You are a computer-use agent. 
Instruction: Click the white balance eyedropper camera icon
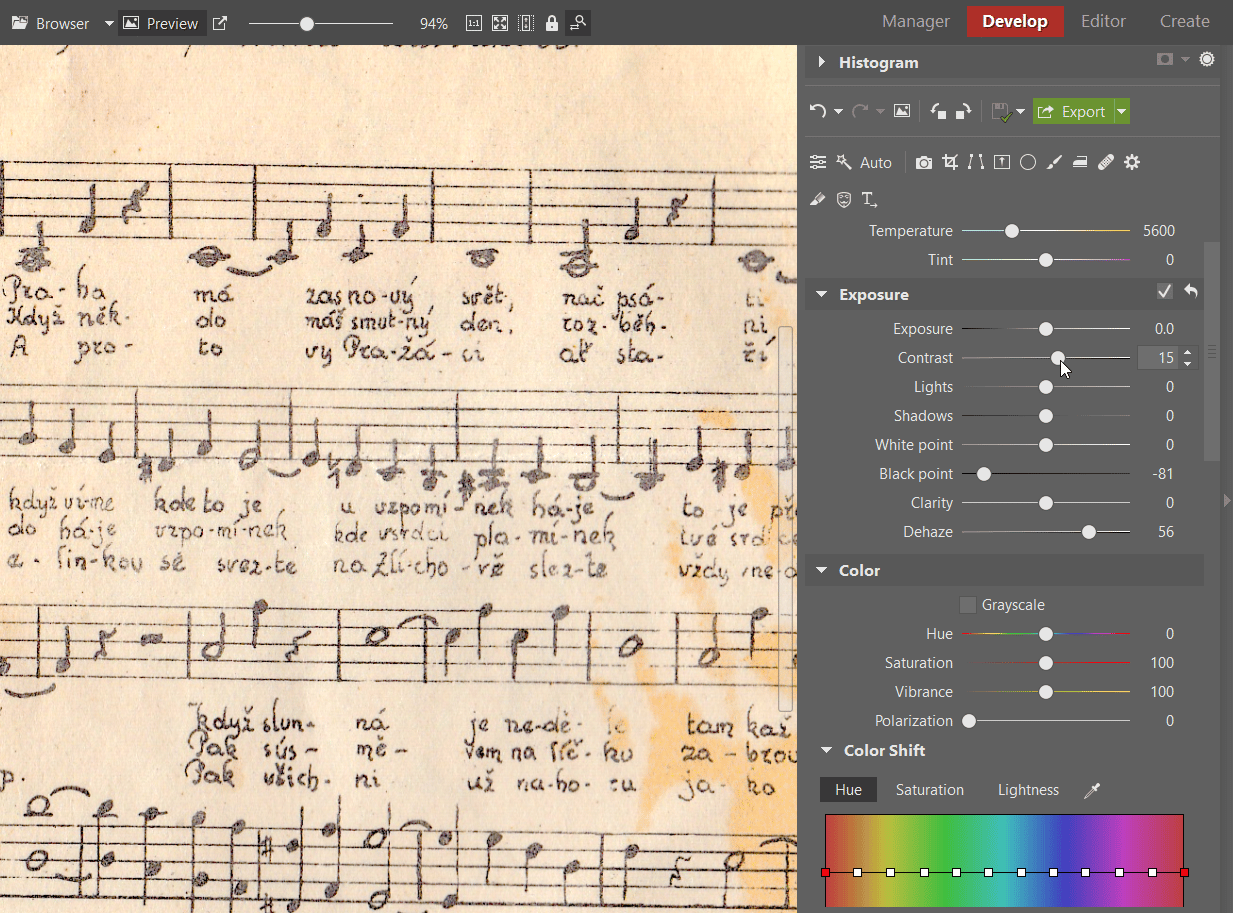(x=923, y=161)
